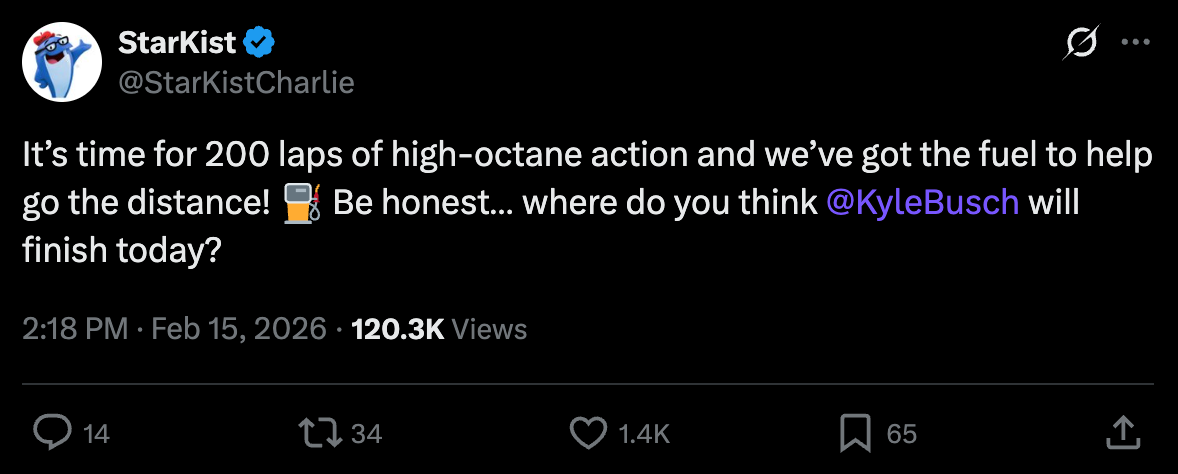This screenshot has height=474, width=1178.
Task: Click the reply count of 14
Action: tap(96, 433)
